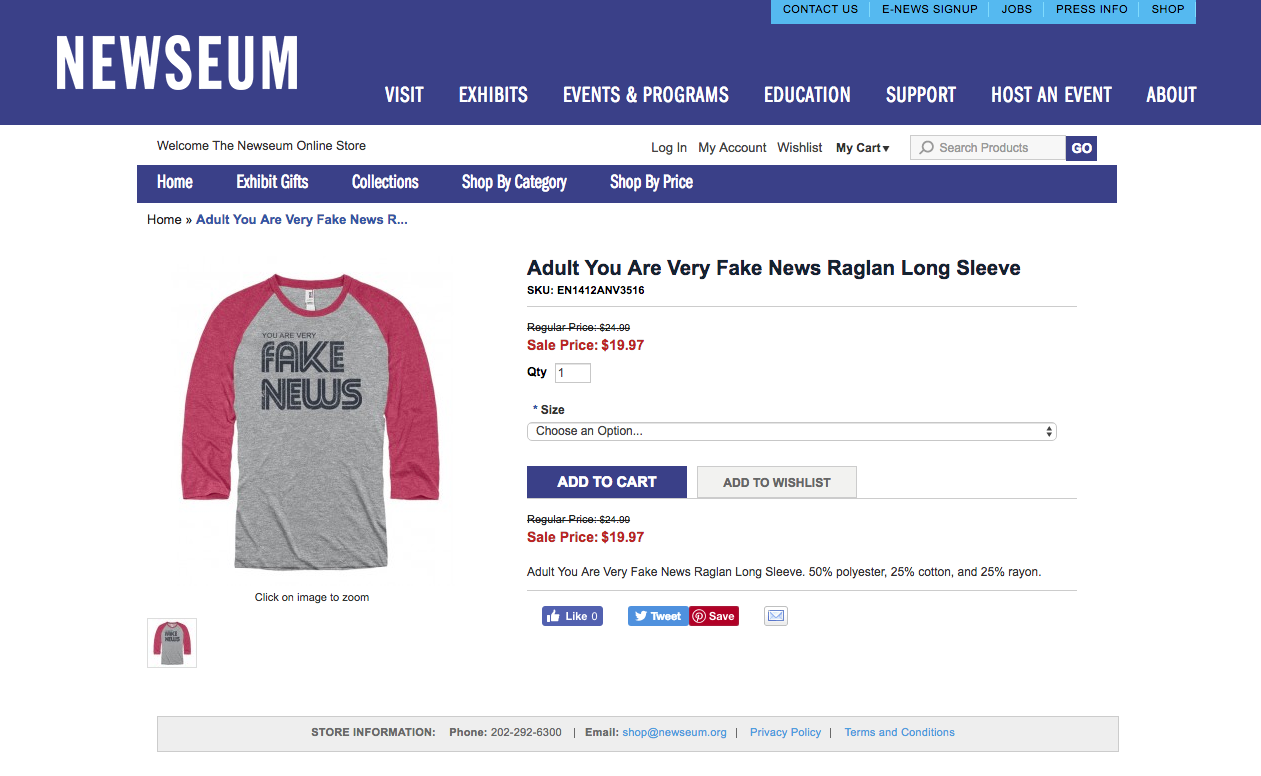Screen dimensions: 1261x776
Task: Click the email share envelope icon
Action: [x=776, y=616]
